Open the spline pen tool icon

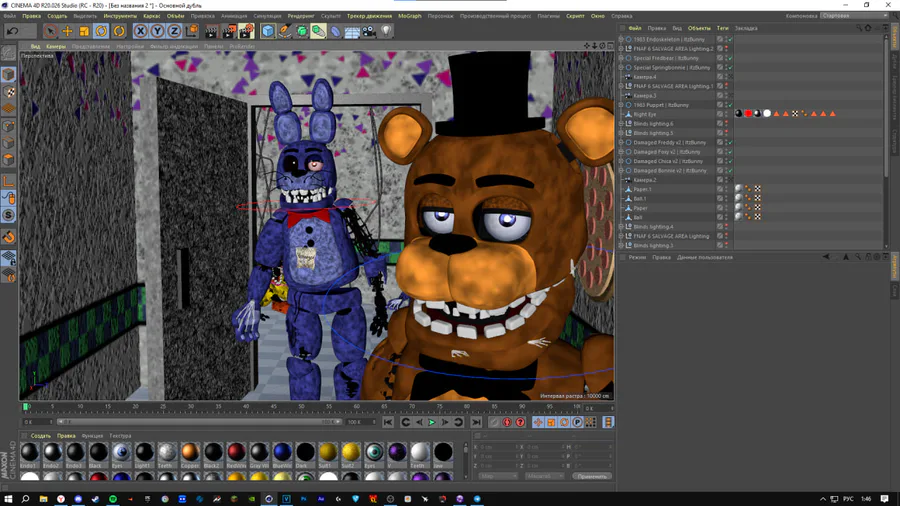[x=285, y=31]
